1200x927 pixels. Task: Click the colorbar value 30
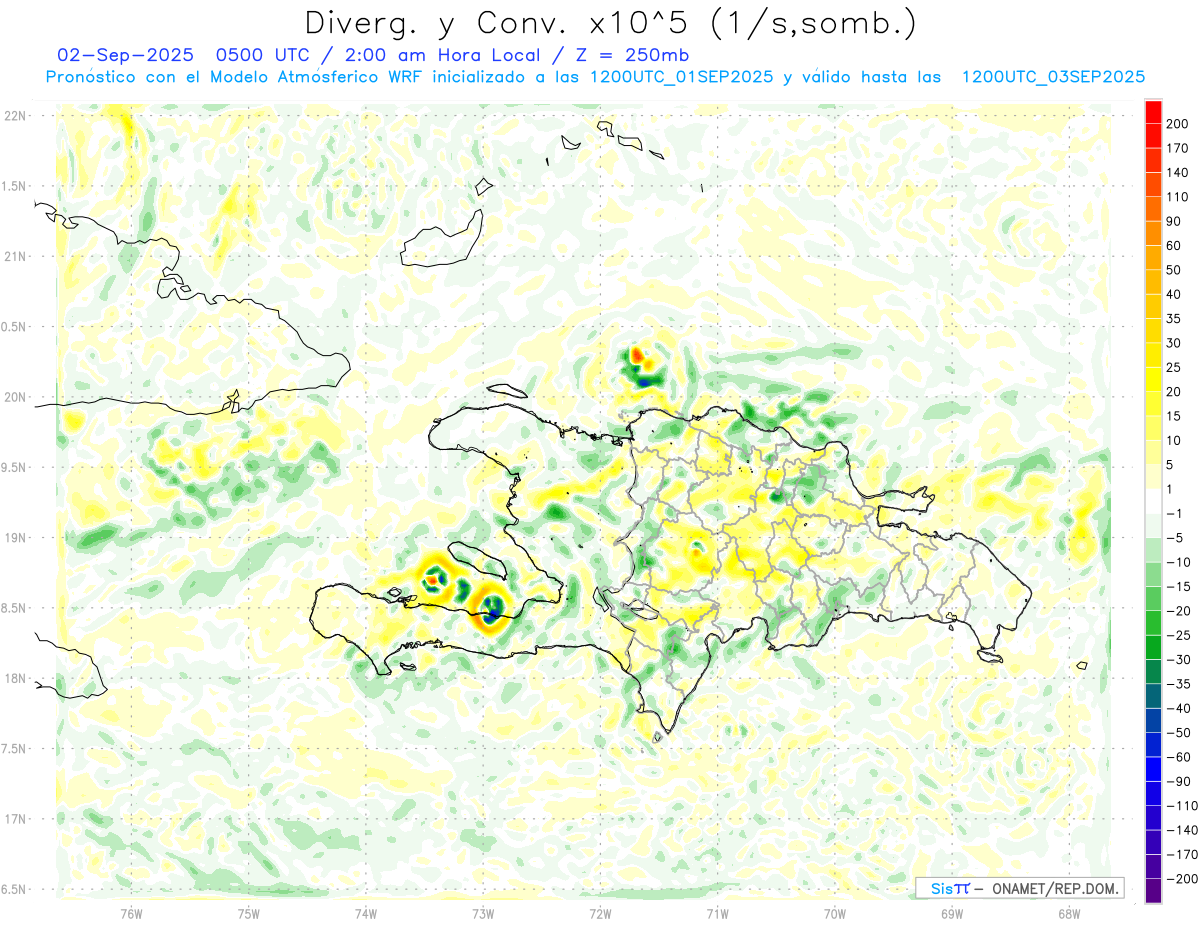pyautogui.click(x=1174, y=343)
